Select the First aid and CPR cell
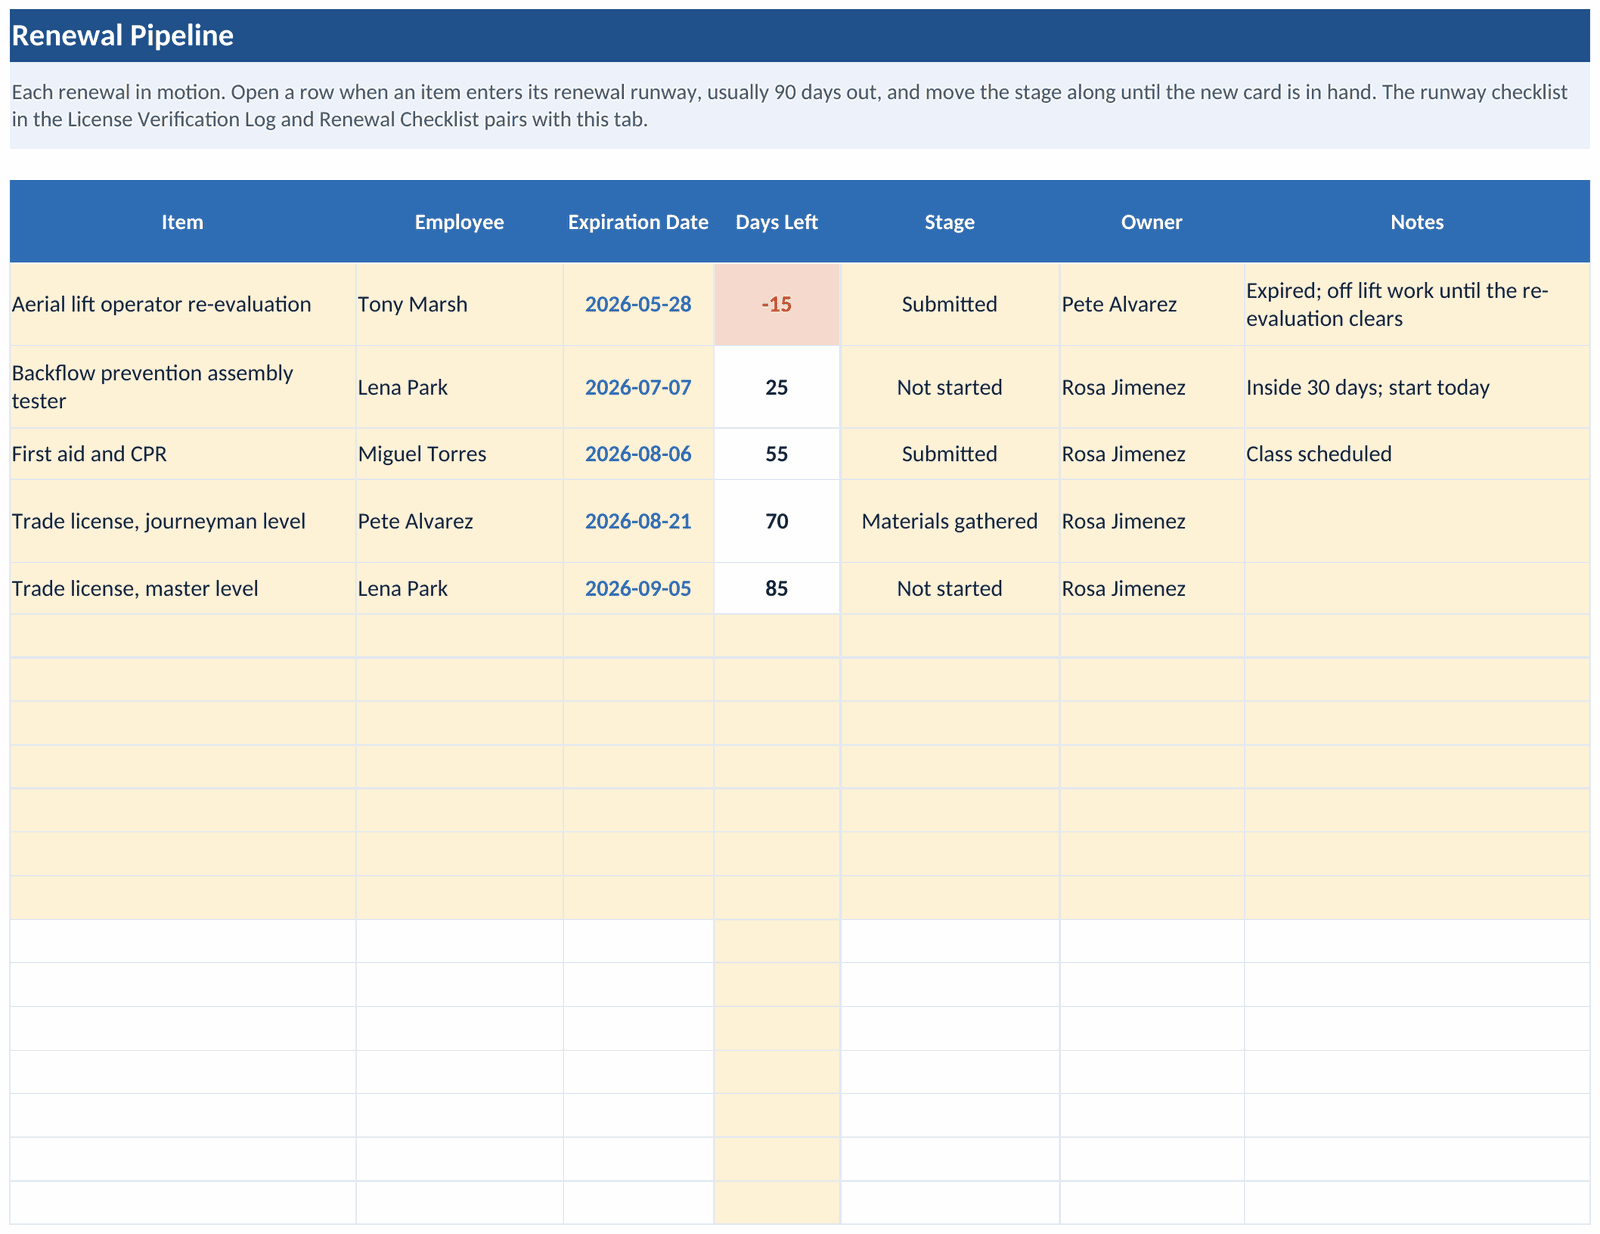This screenshot has height=1234, width=1600. [183, 454]
